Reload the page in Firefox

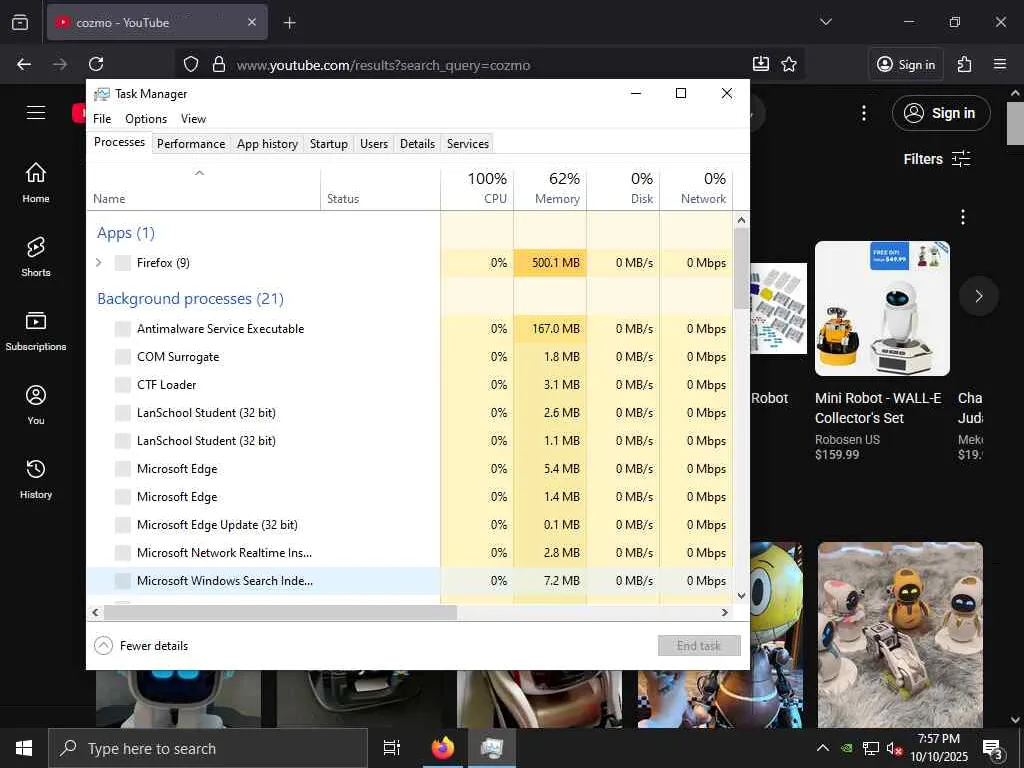96,64
